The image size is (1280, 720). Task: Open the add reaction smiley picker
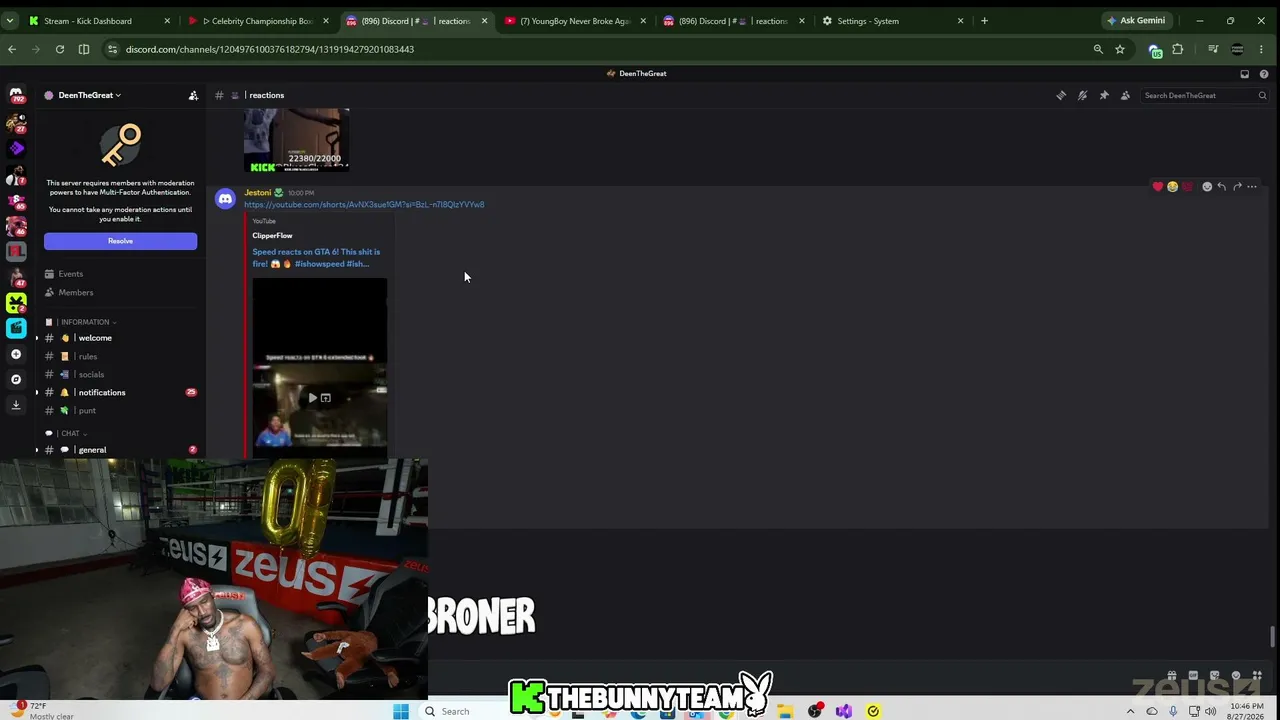(1207, 187)
